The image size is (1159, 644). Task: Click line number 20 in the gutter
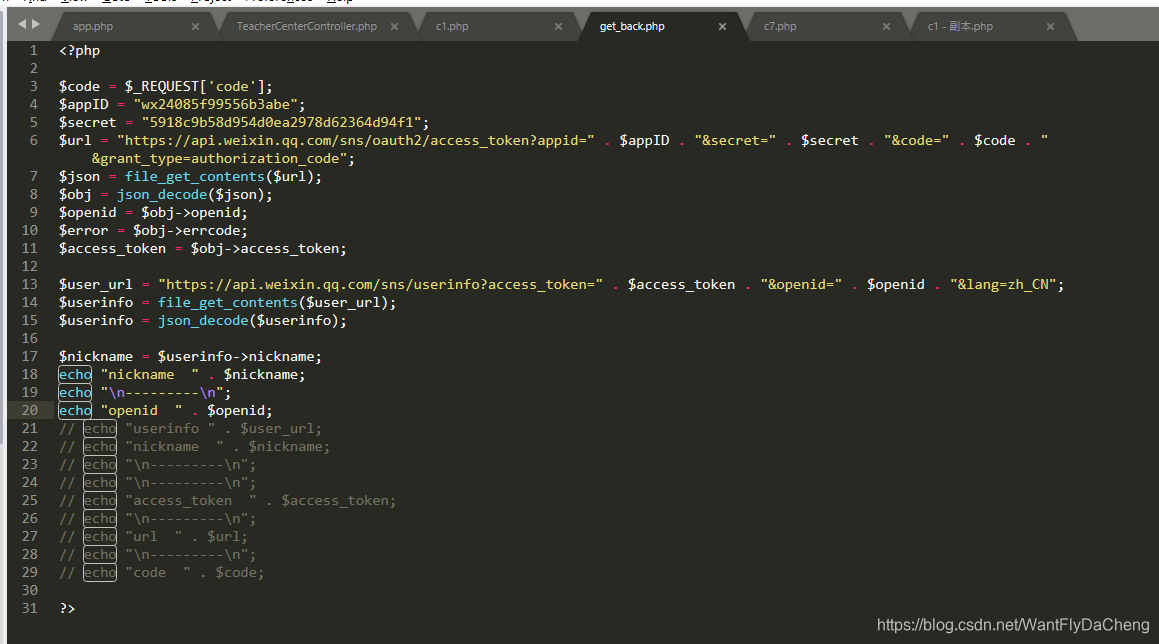click(x=30, y=410)
